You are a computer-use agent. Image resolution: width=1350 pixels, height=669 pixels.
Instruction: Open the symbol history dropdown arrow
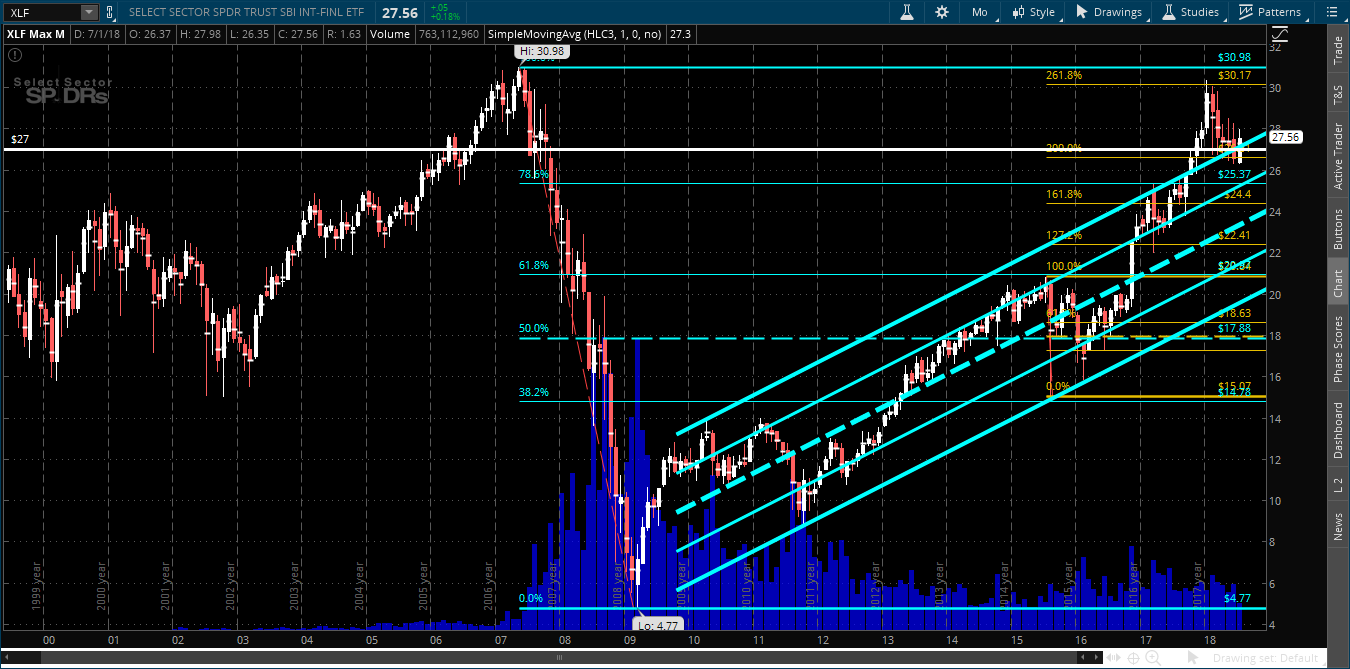(88, 12)
